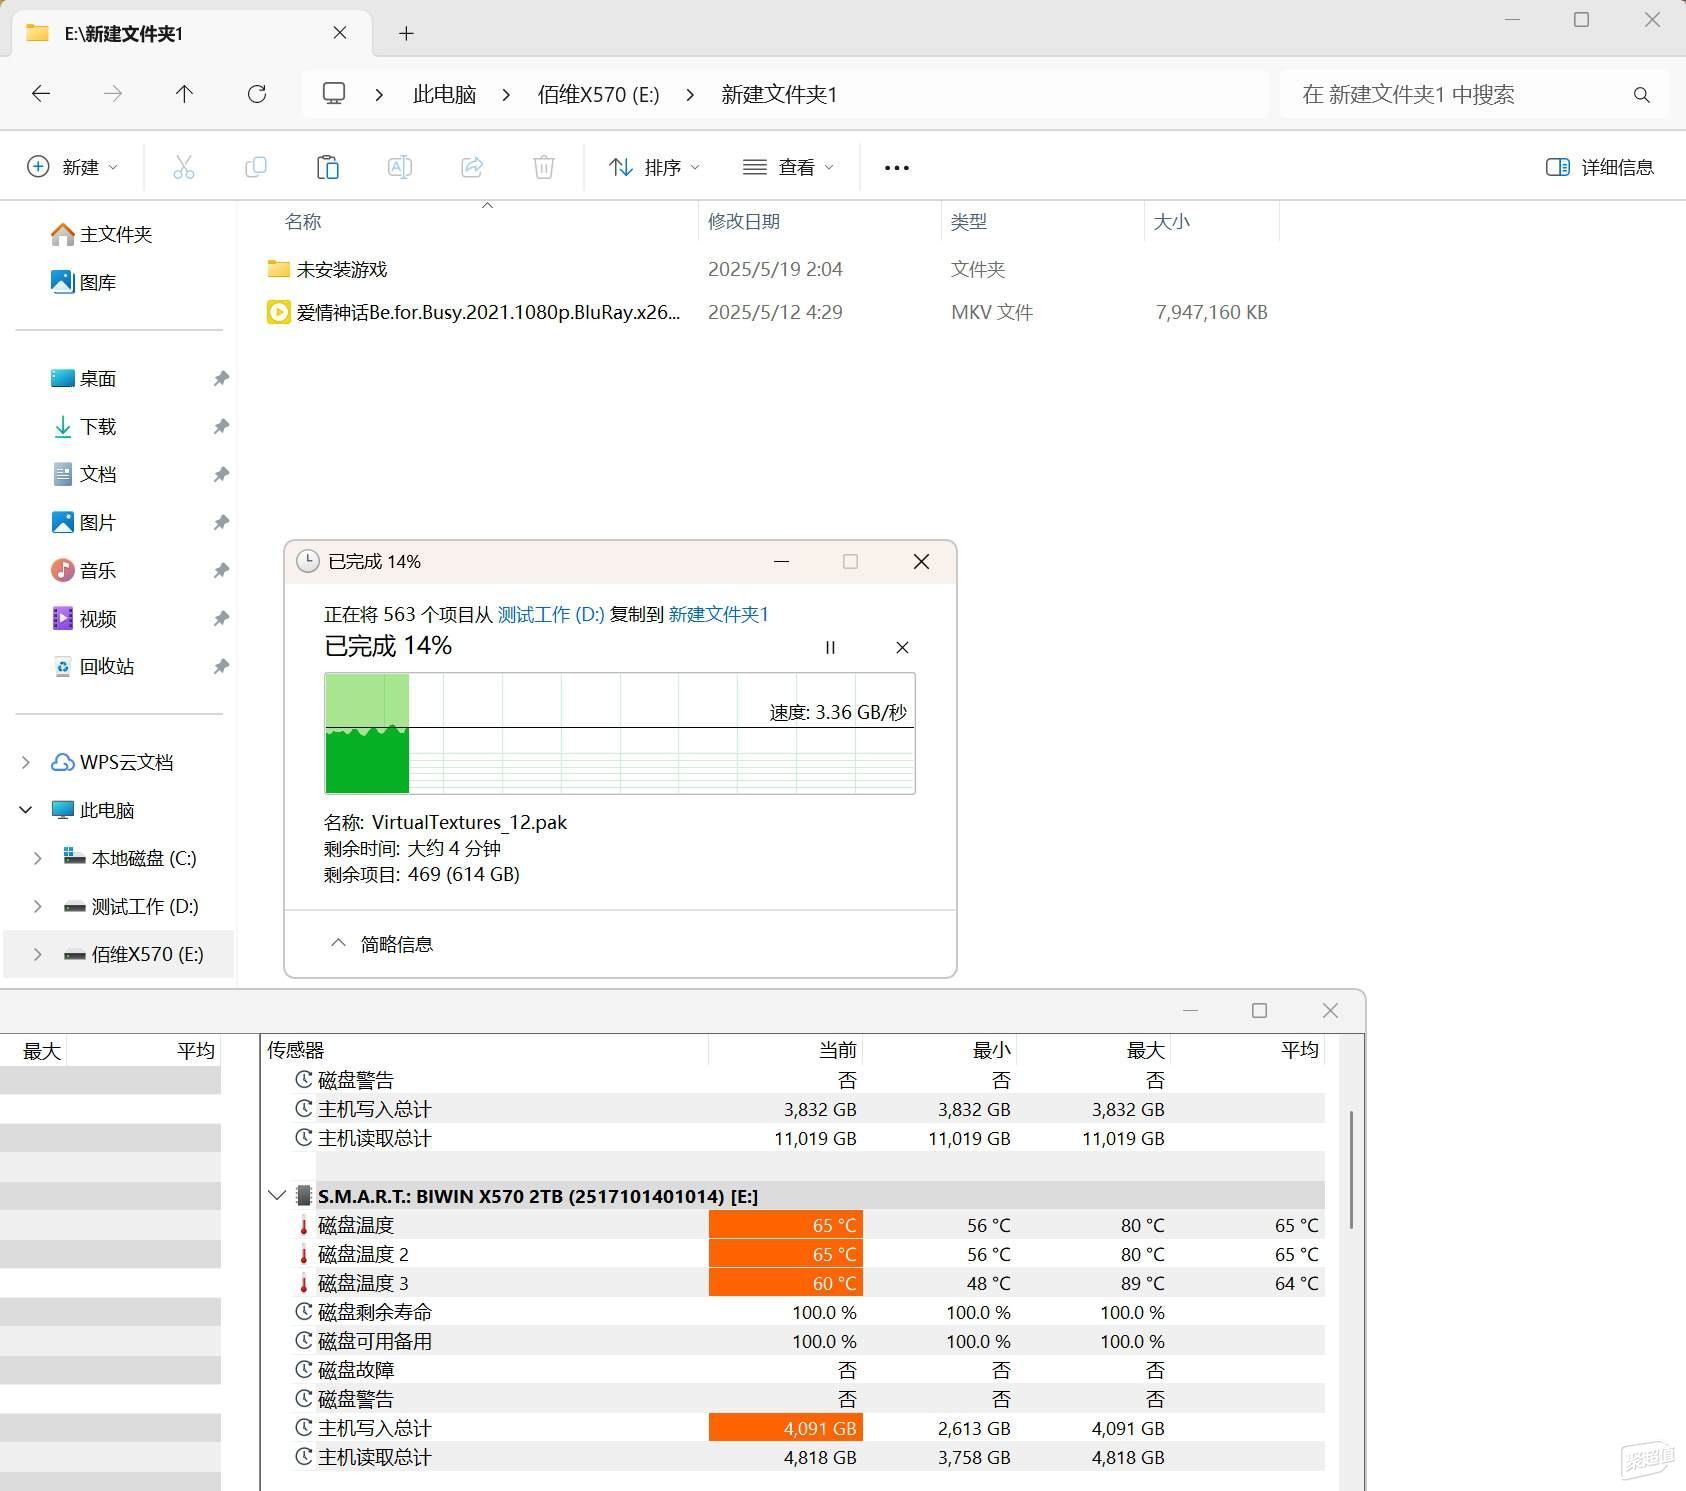
Task: Click the 测试工作 (D:) source link
Action: point(551,614)
